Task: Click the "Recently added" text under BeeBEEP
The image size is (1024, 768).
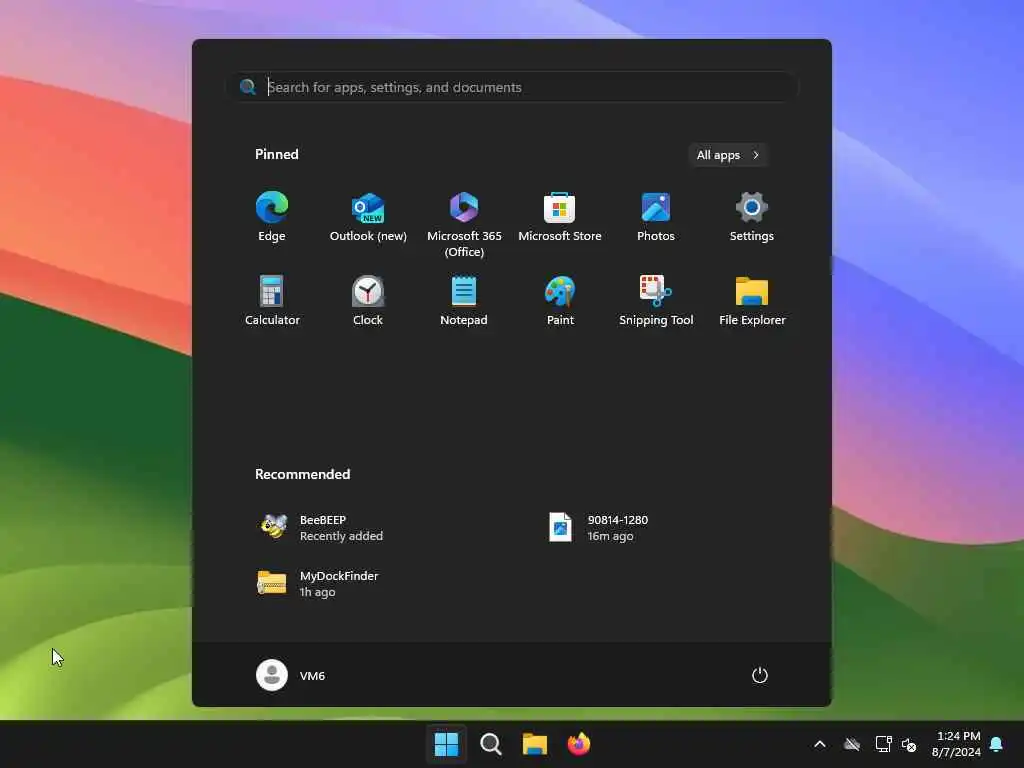Action: [x=341, y=536]
